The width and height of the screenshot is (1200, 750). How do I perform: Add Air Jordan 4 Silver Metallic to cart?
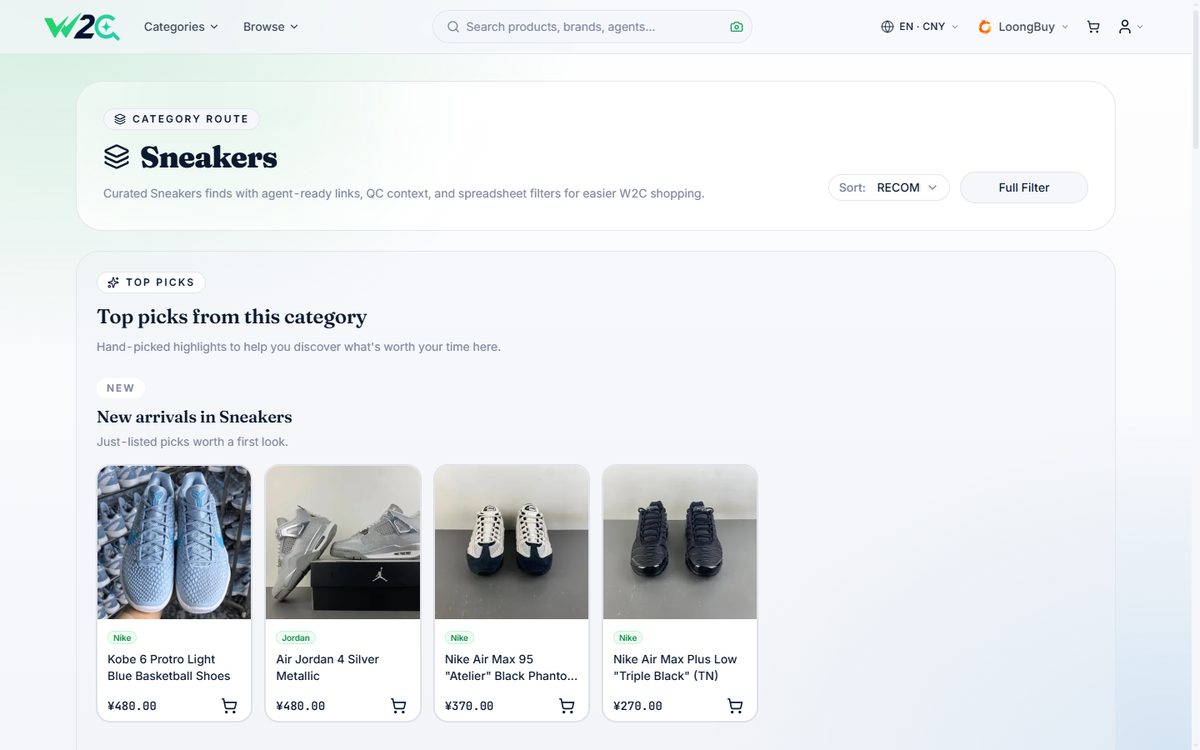click(x=398, y=706)
